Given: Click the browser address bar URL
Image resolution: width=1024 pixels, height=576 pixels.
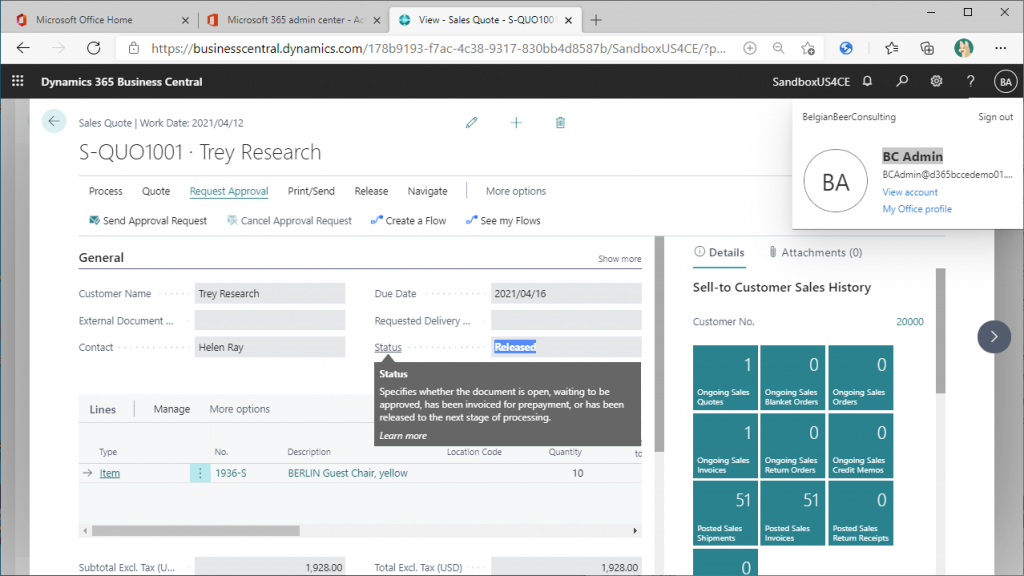Looking at the screenshot, I should click(x=438, y=48).
